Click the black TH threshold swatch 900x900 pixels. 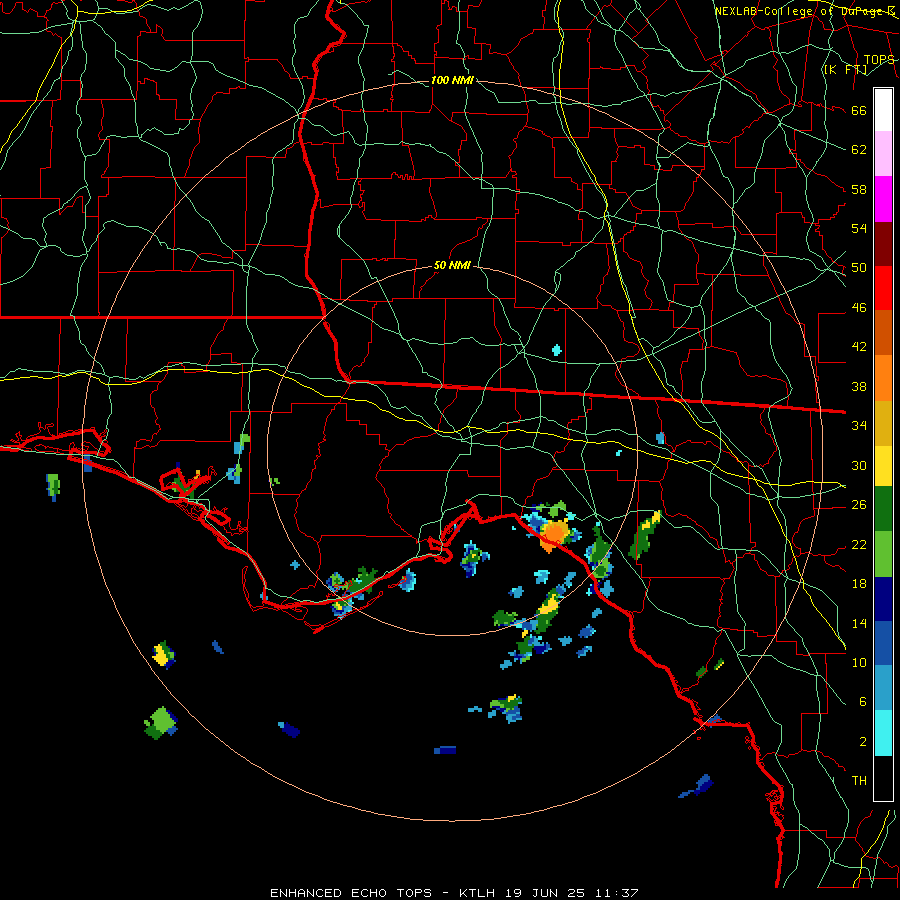[x=883, y=778]
